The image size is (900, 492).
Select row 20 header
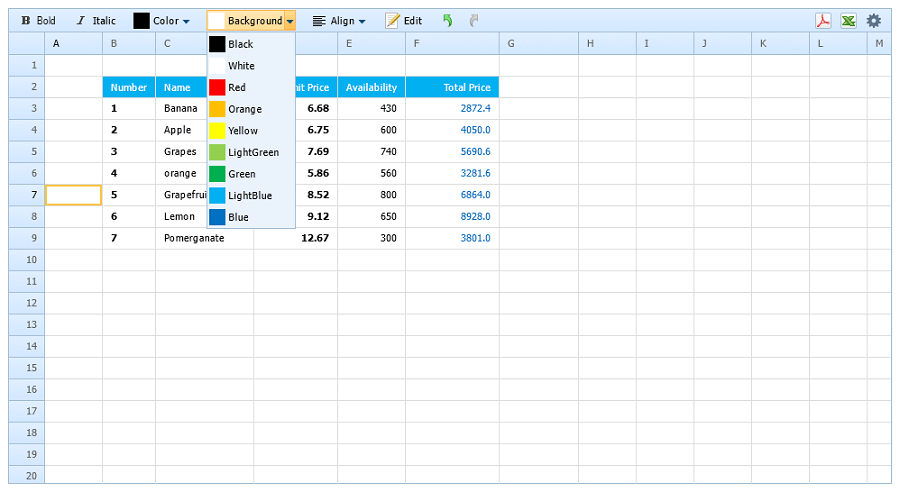point(27,475)
